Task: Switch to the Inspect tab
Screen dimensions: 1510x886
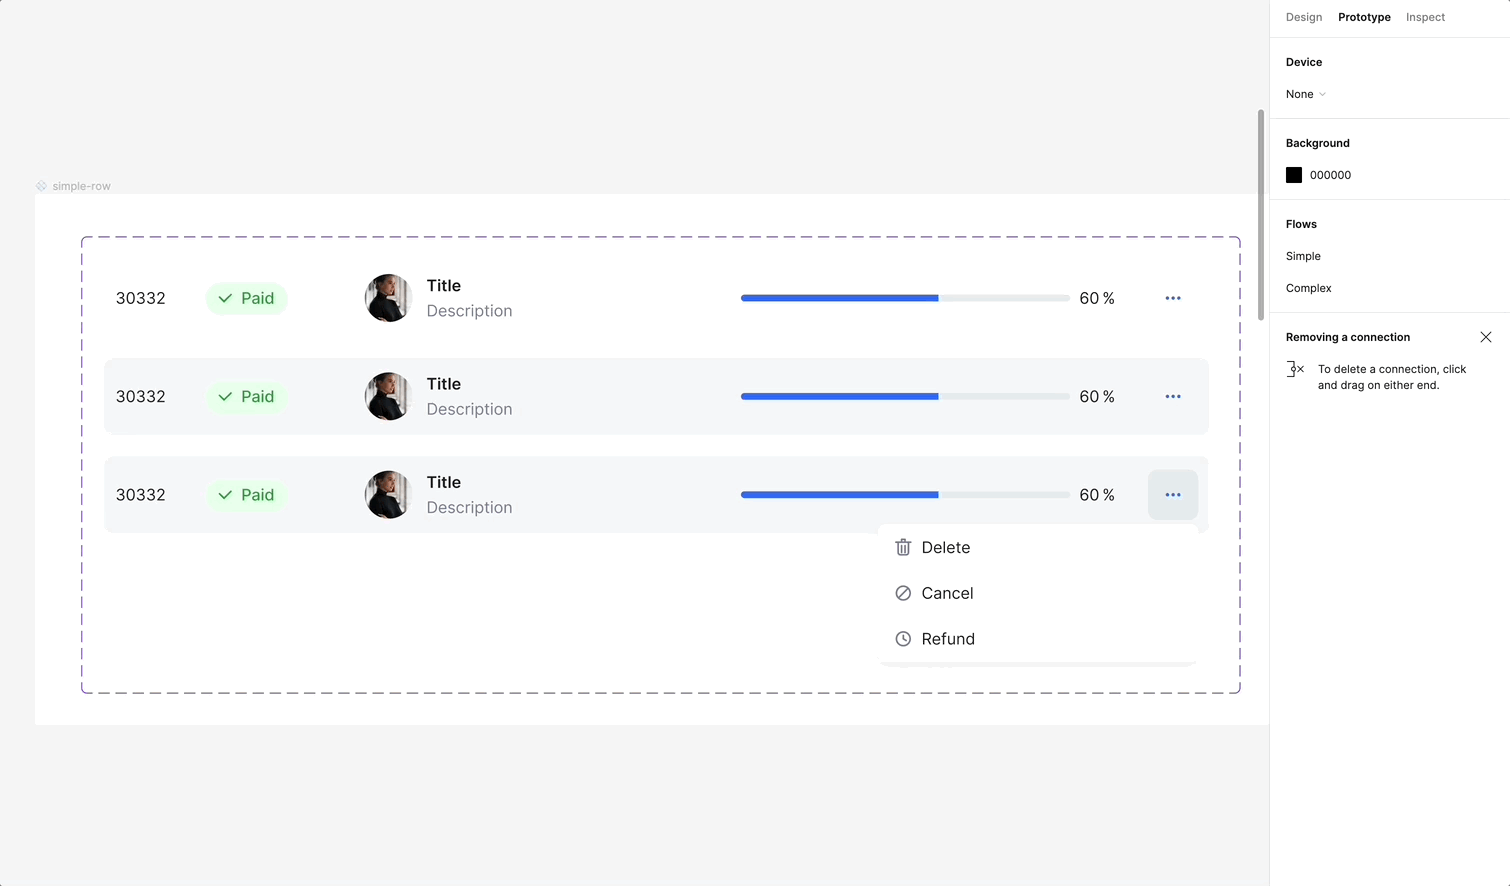Action: 1425,17
